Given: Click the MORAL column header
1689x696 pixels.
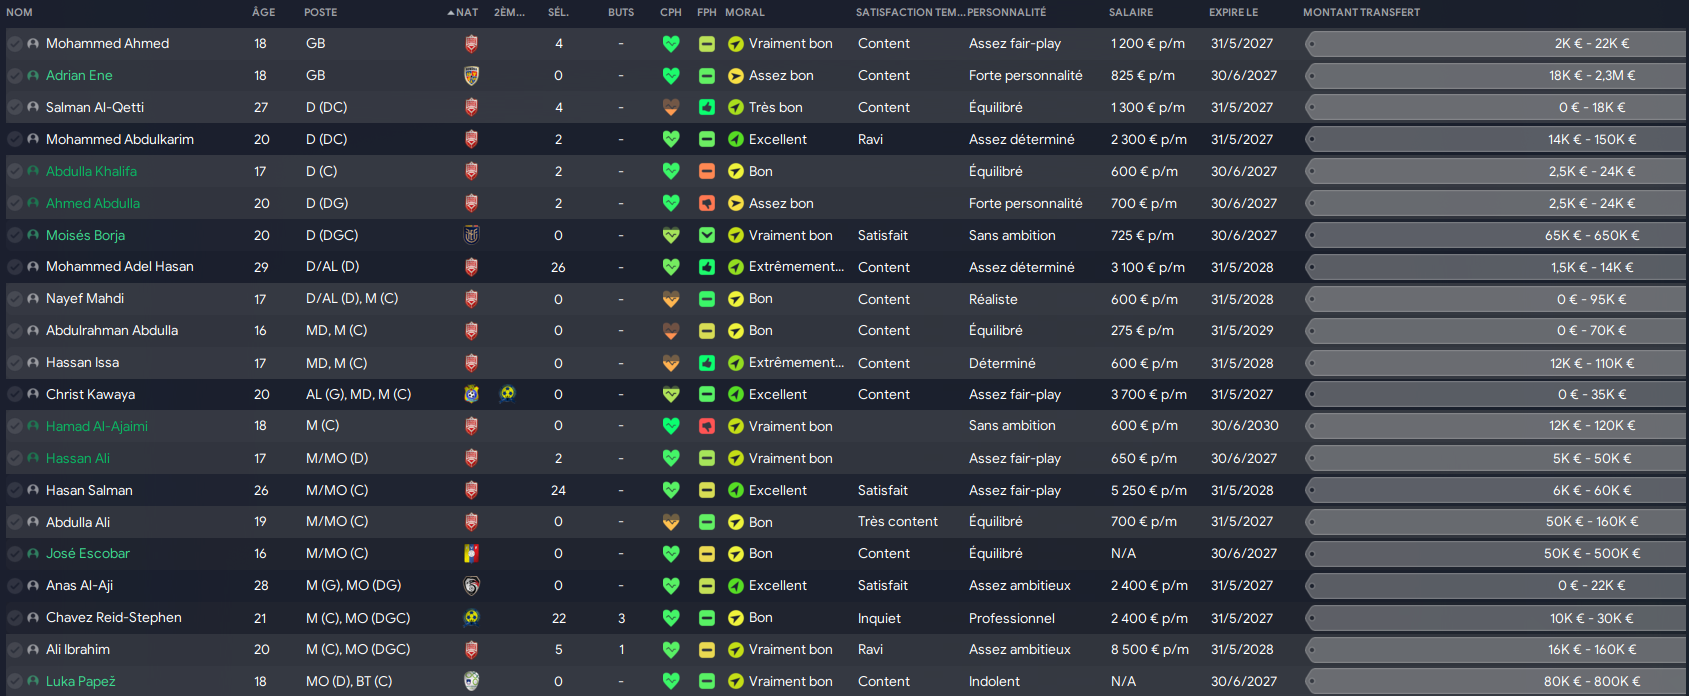Looking at the screenshot, I should (745, 12).
